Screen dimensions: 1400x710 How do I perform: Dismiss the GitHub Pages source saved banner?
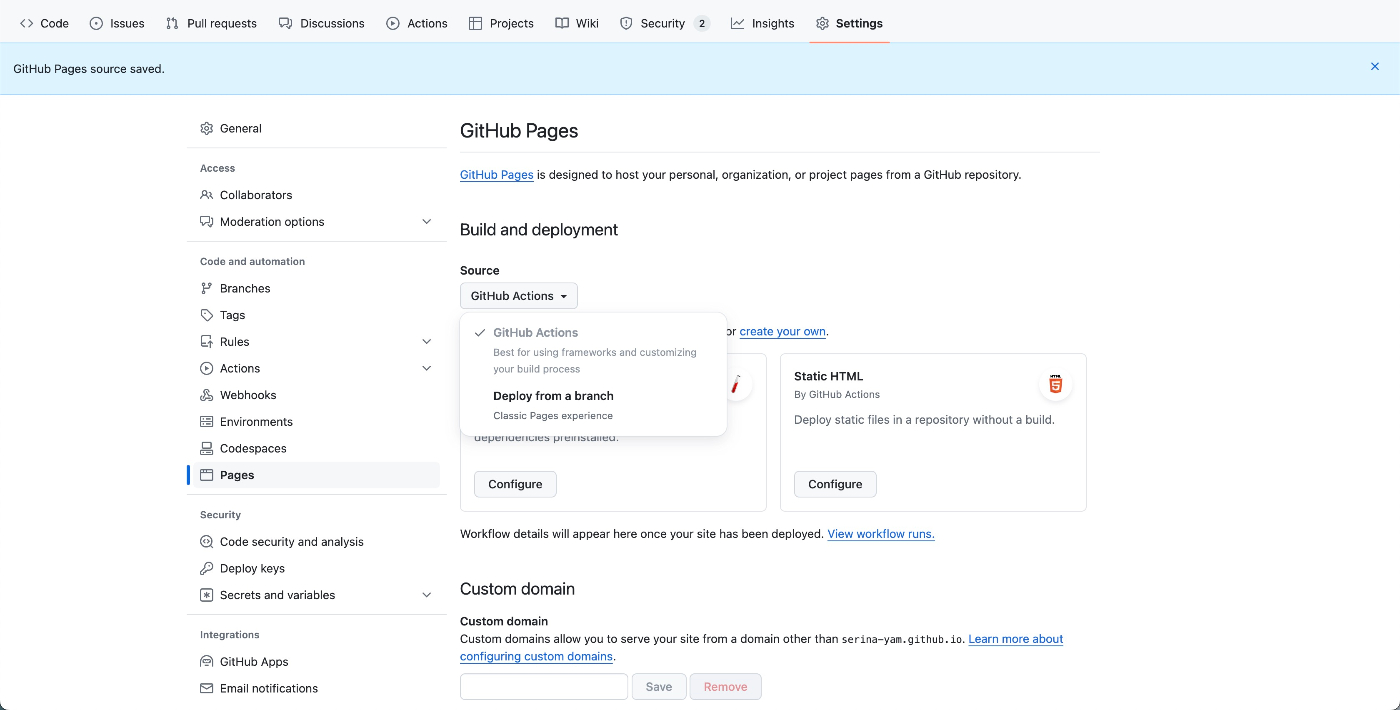click(1374, 66)
